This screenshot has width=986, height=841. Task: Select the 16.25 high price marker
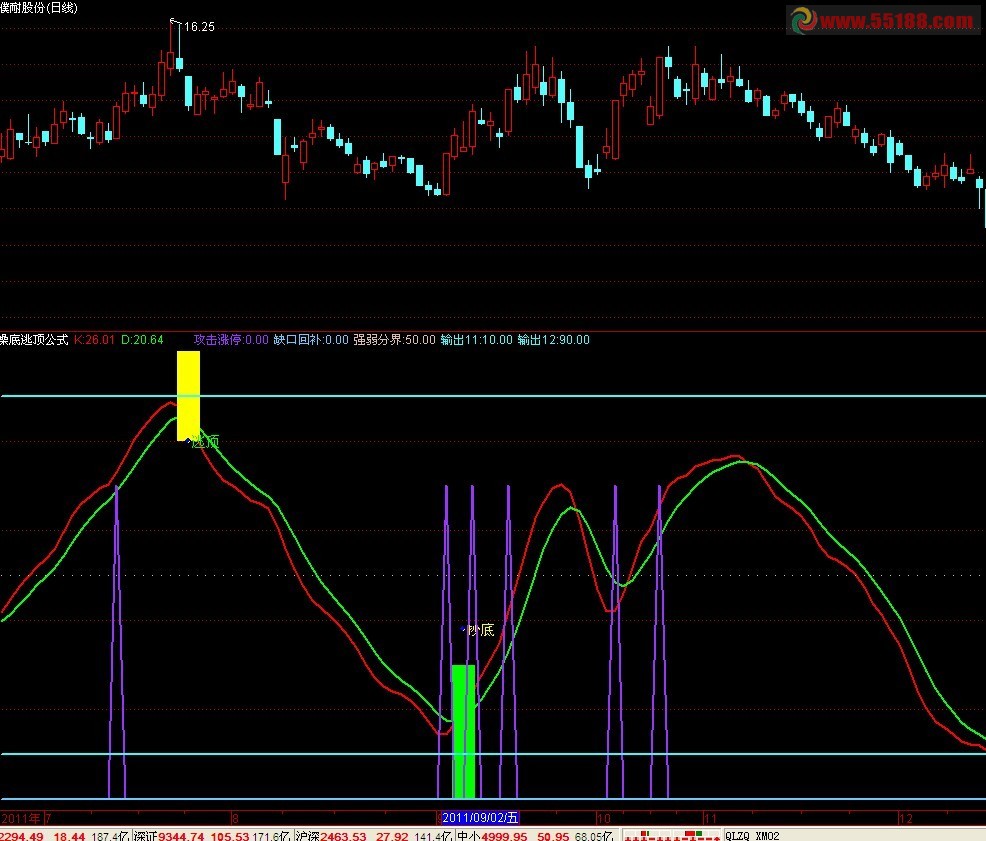point(198,27)
